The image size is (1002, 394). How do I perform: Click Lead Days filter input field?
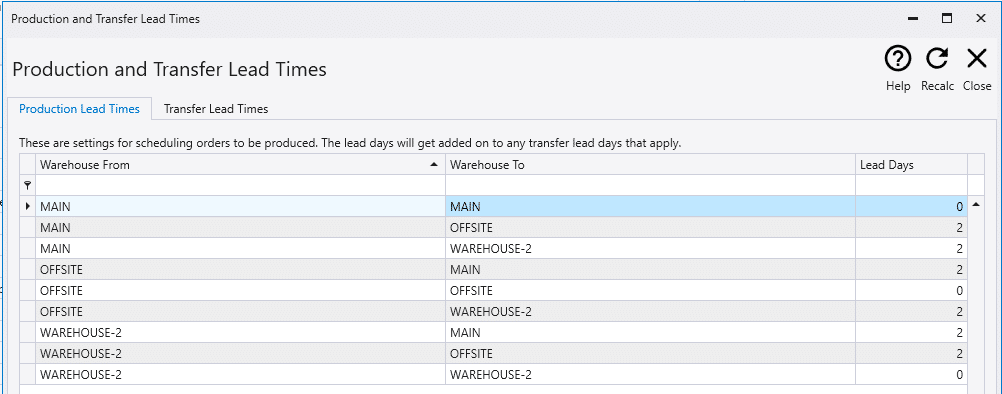tap(911, 186)
